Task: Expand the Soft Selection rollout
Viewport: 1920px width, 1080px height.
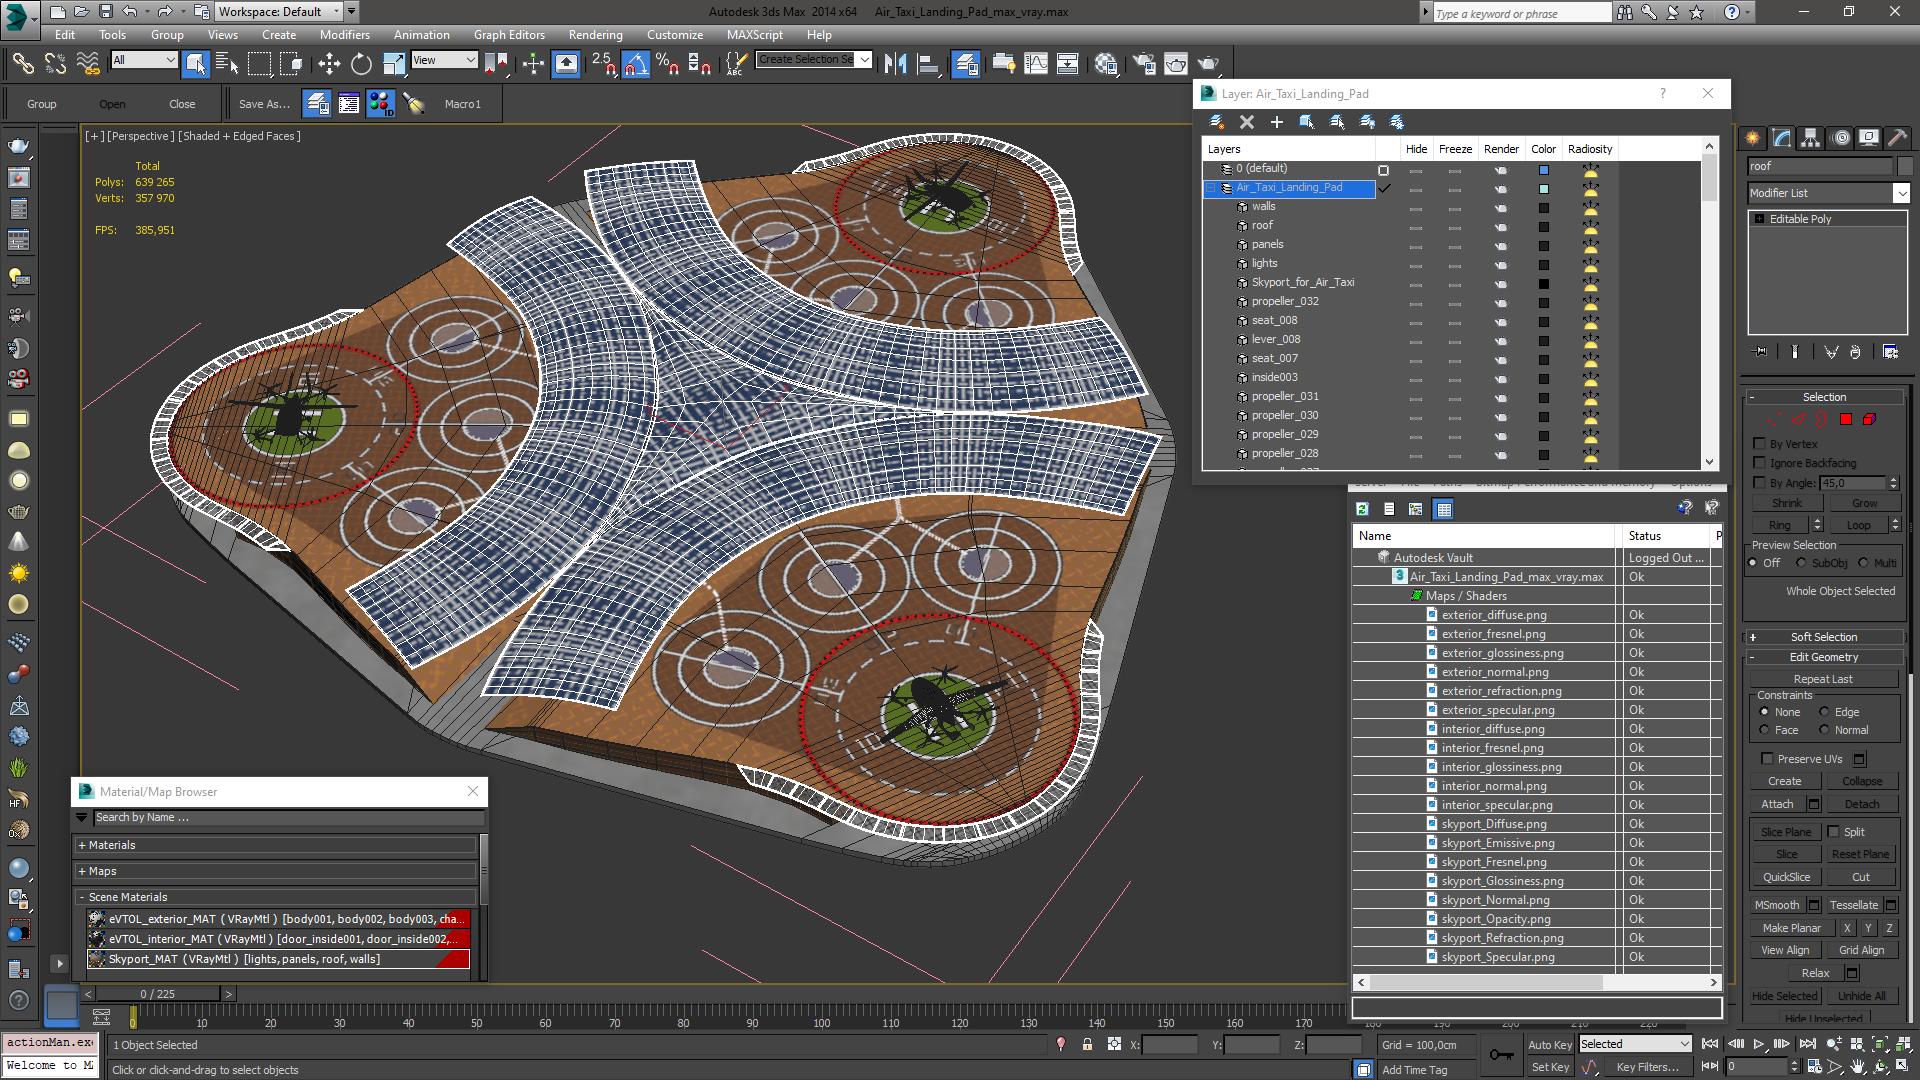Action: tap(1823, 637)
